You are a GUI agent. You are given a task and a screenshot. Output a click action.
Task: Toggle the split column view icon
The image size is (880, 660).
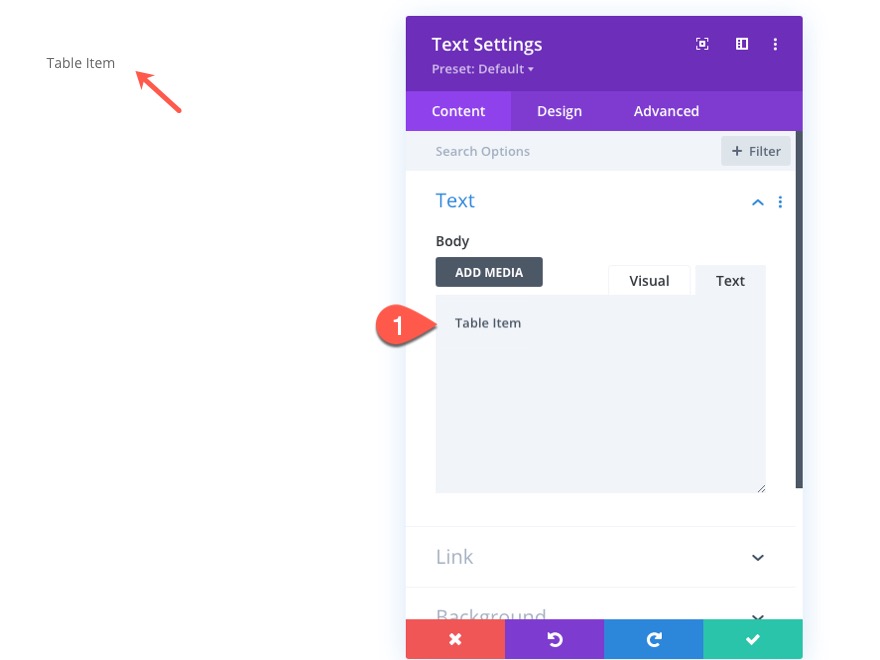(741, 44)
